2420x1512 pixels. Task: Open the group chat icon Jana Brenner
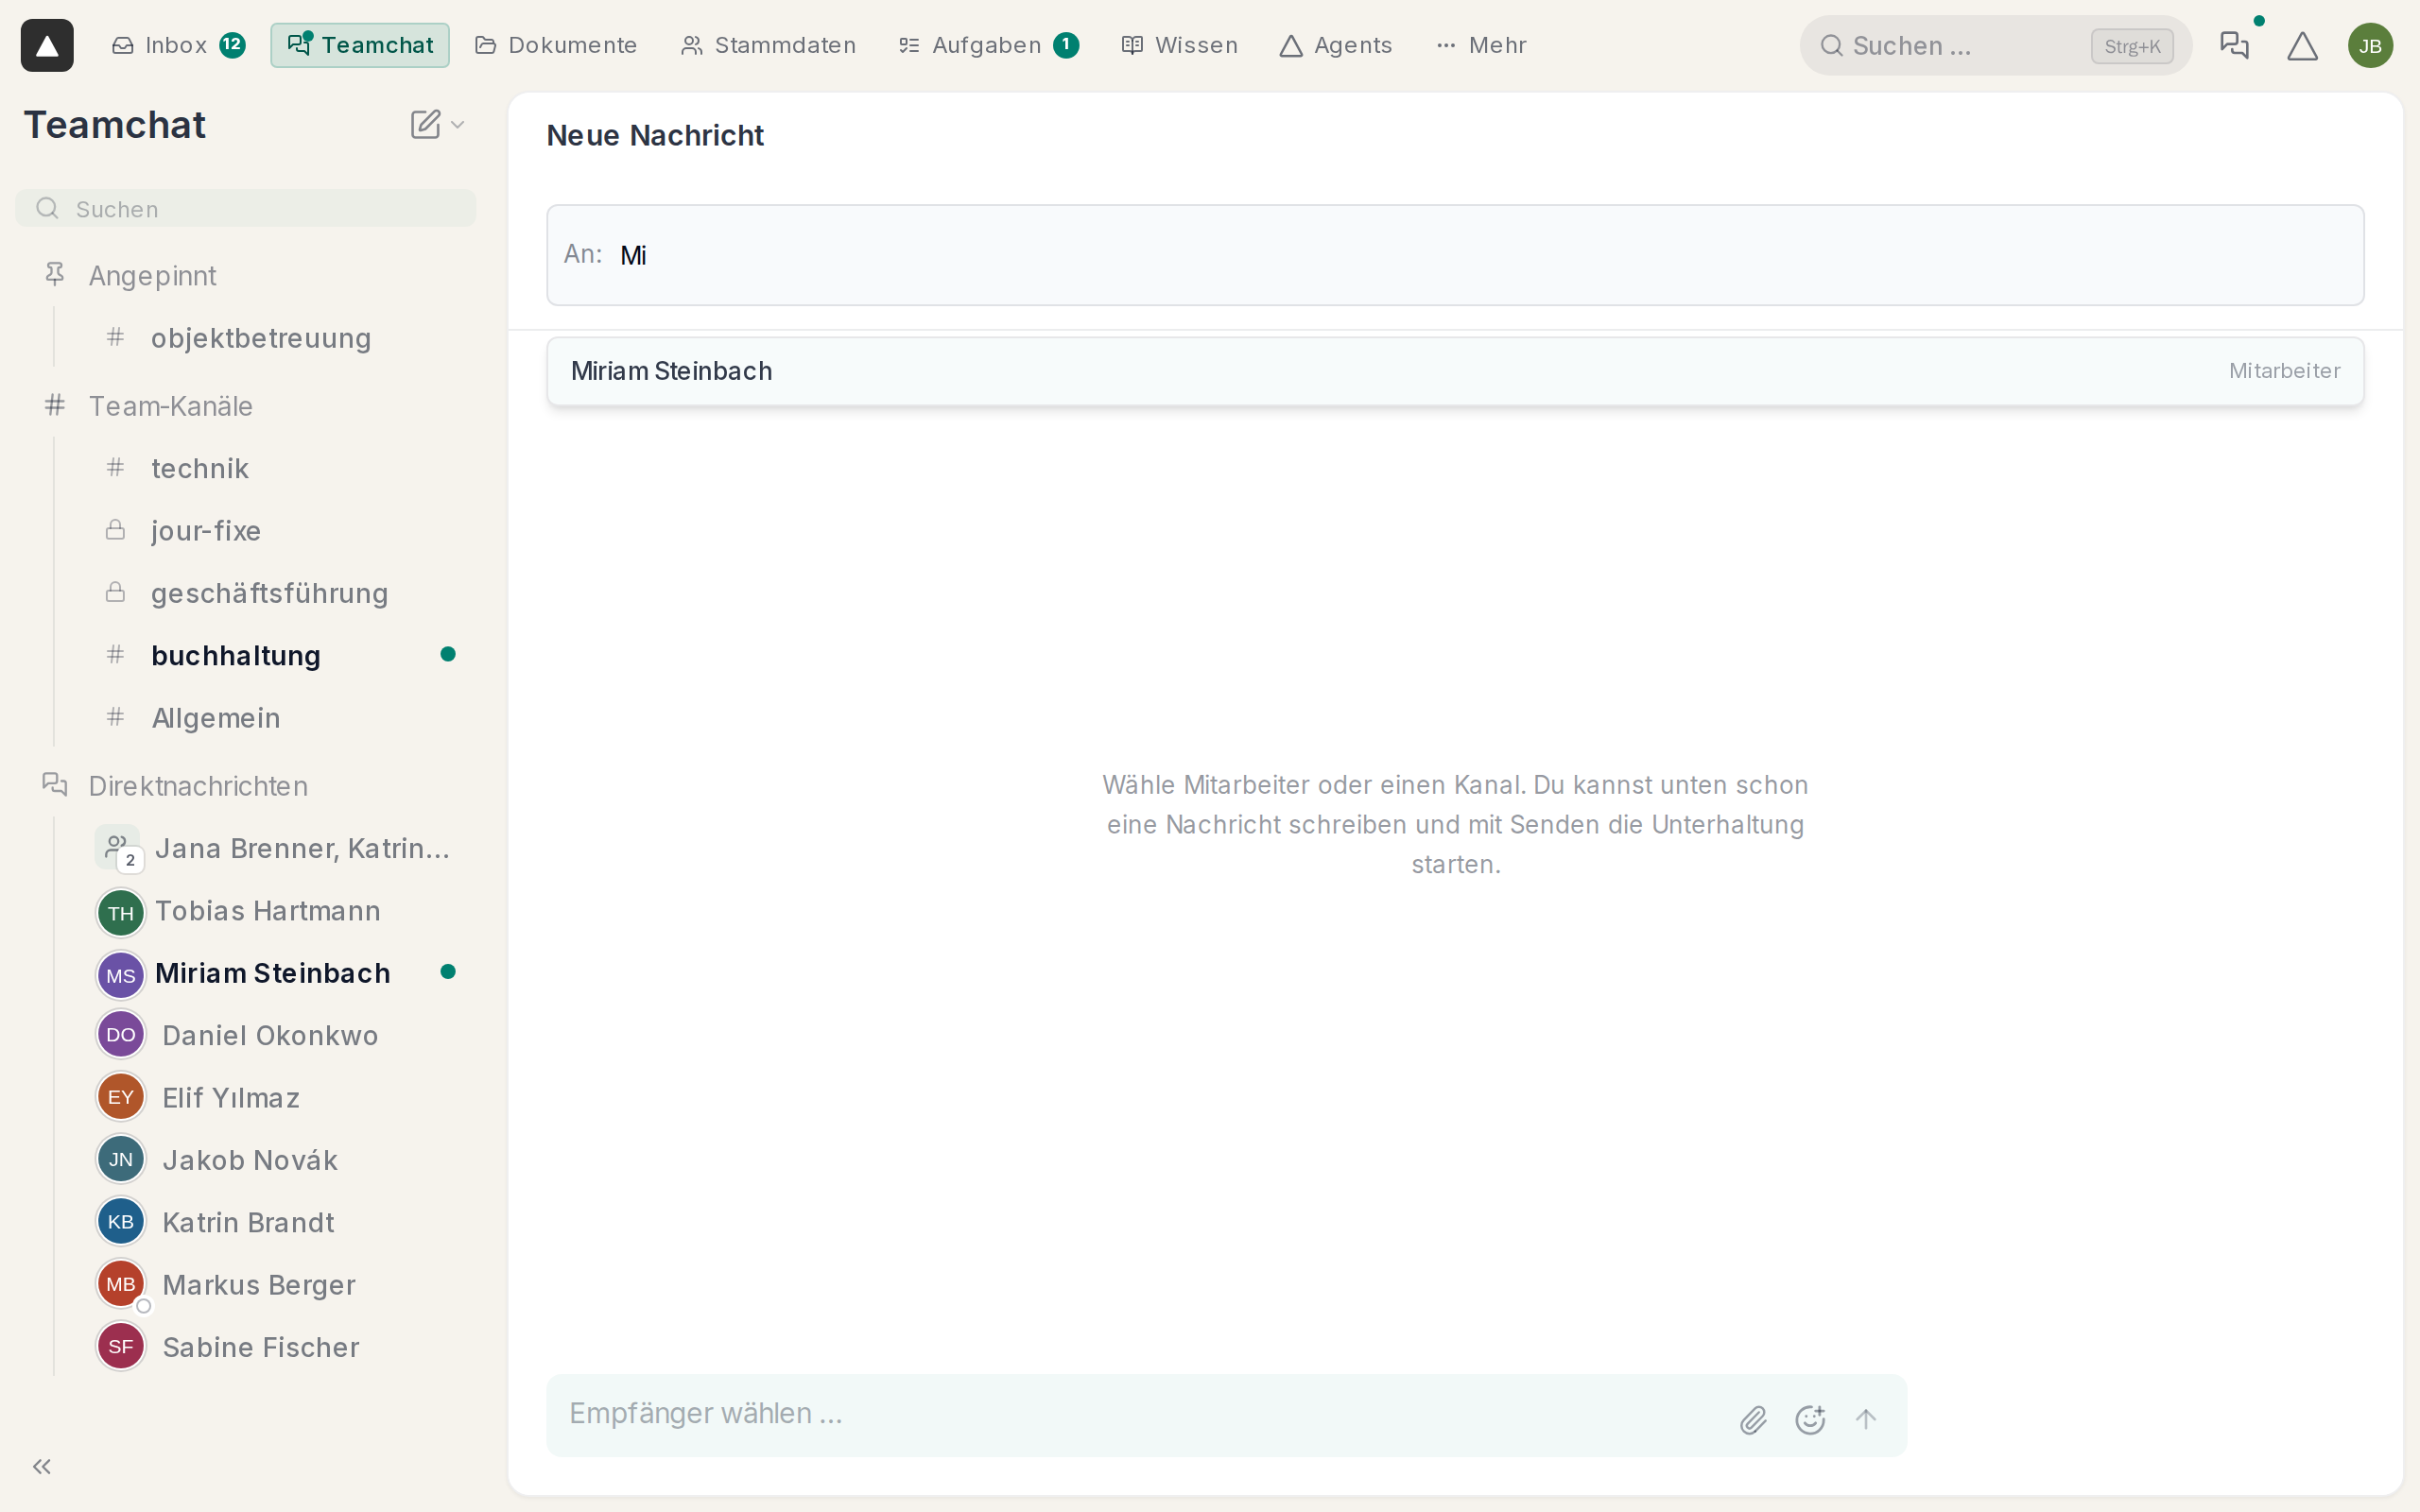tap(119, 848)
